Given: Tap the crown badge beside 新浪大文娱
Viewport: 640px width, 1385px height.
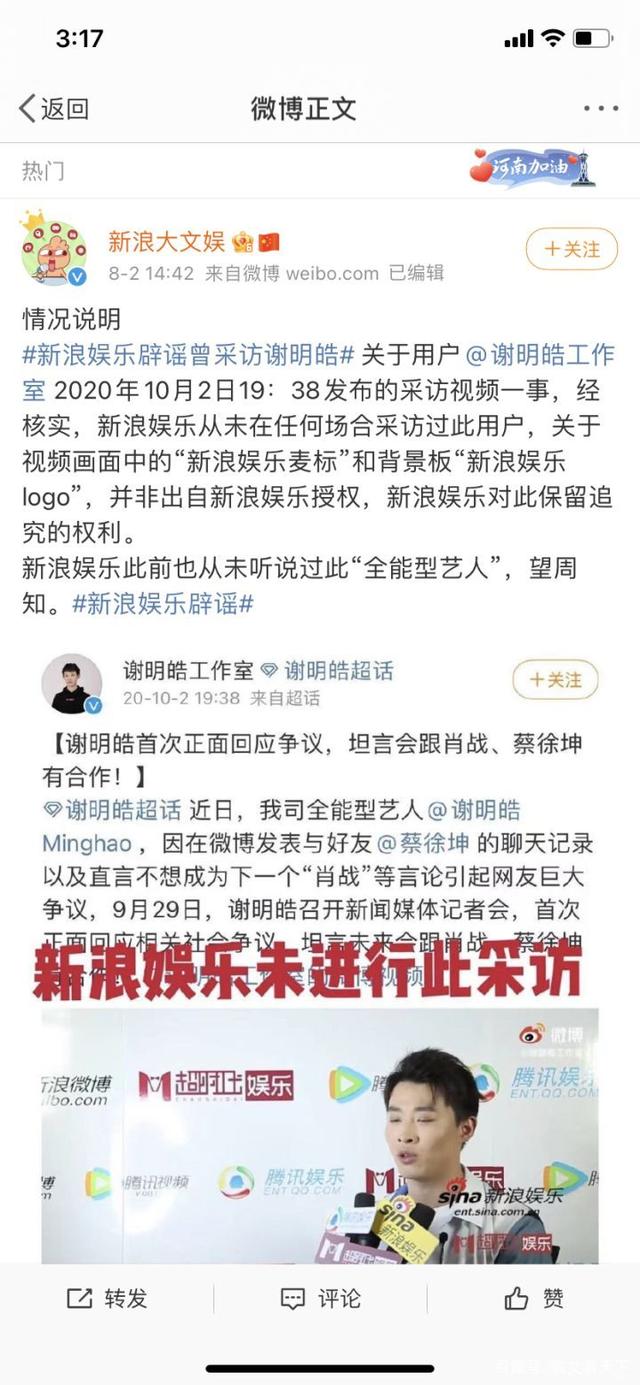Looking at the screenshot, I should (x=243, y=241).
